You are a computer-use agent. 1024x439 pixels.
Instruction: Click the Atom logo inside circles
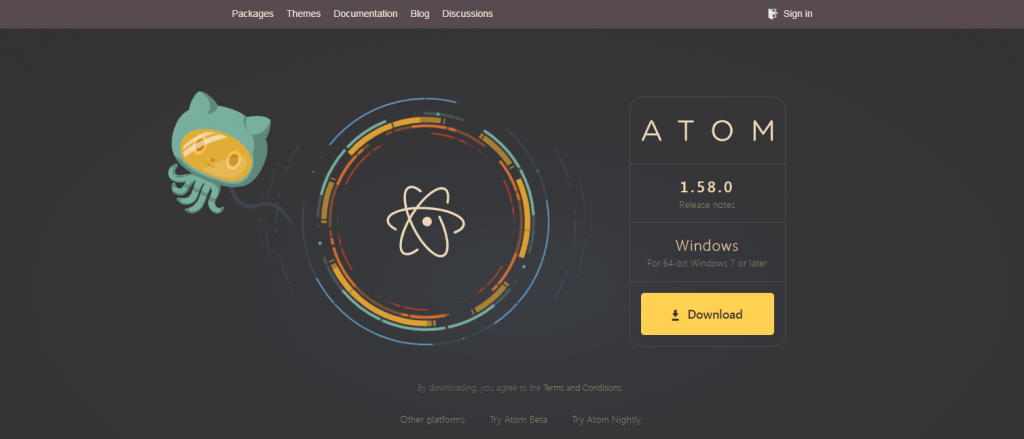pyautogui.click(x=426, y=221)
